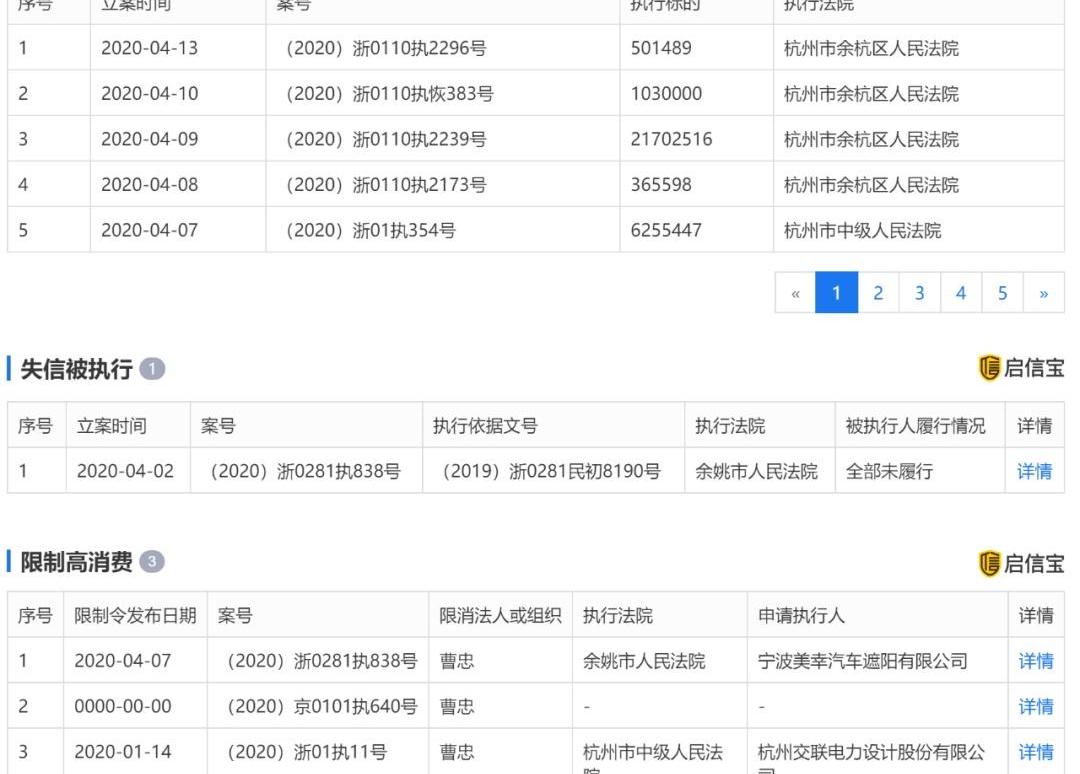Click filing date 2020-04-08
This screenshot has width=1080, height=774.
(149, 185)
